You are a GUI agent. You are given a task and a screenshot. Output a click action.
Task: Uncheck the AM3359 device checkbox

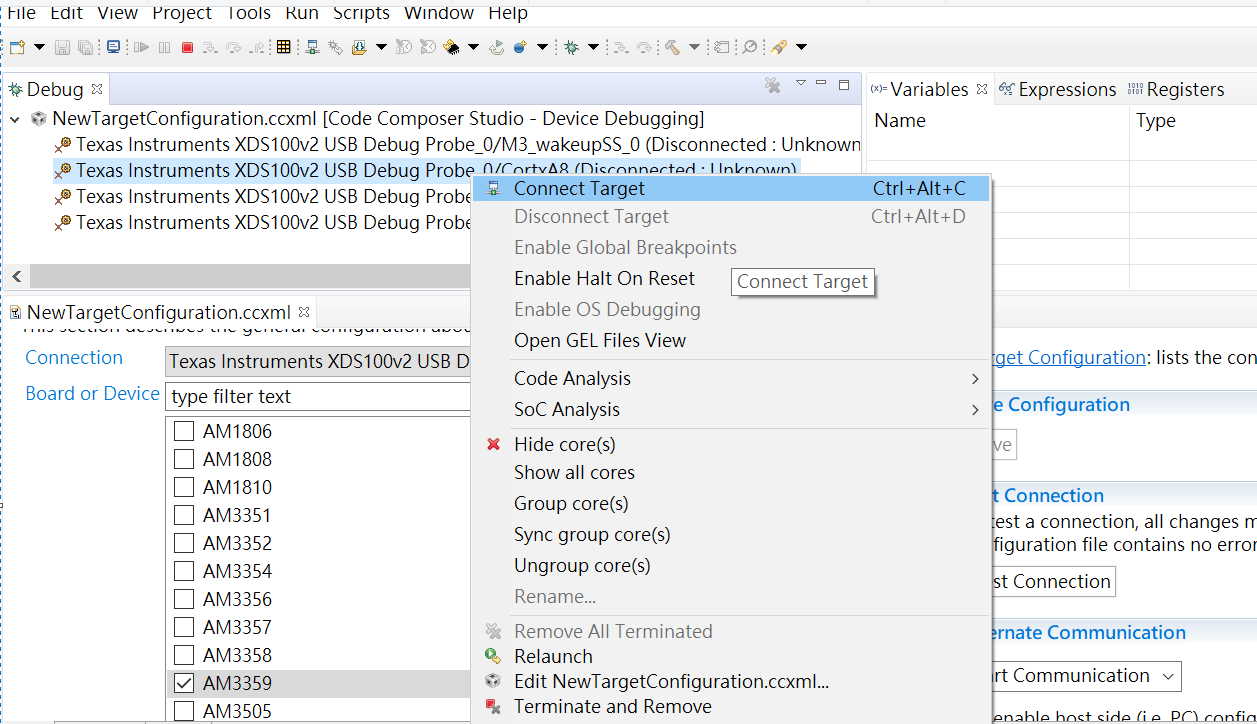tap(184, 683)
